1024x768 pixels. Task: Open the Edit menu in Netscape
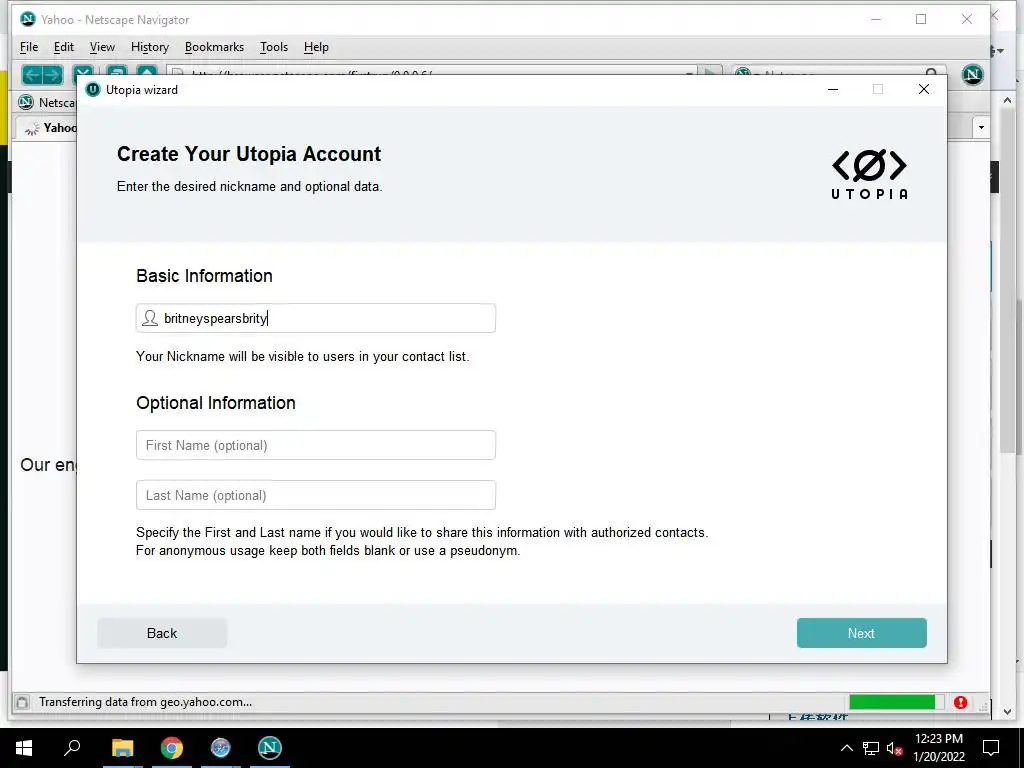(63, 47)
